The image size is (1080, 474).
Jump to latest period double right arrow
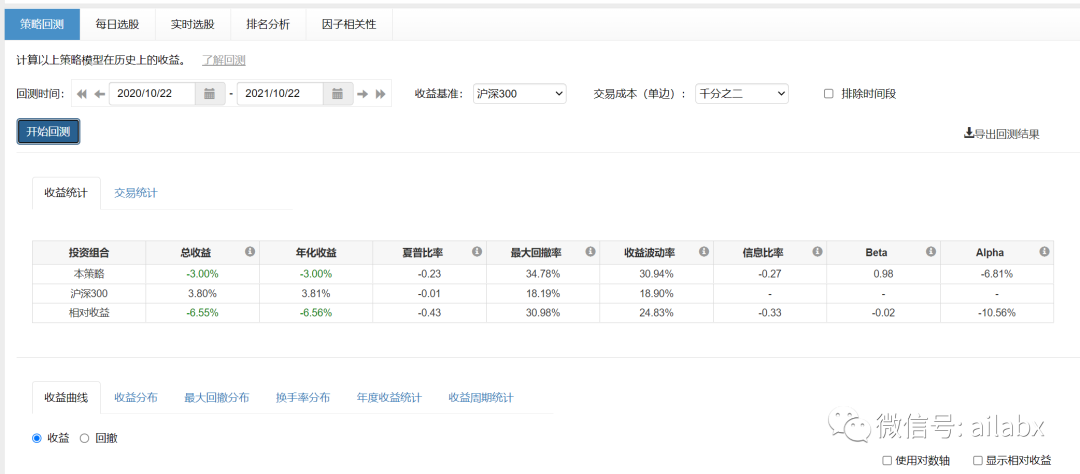[x=380, y=94]
